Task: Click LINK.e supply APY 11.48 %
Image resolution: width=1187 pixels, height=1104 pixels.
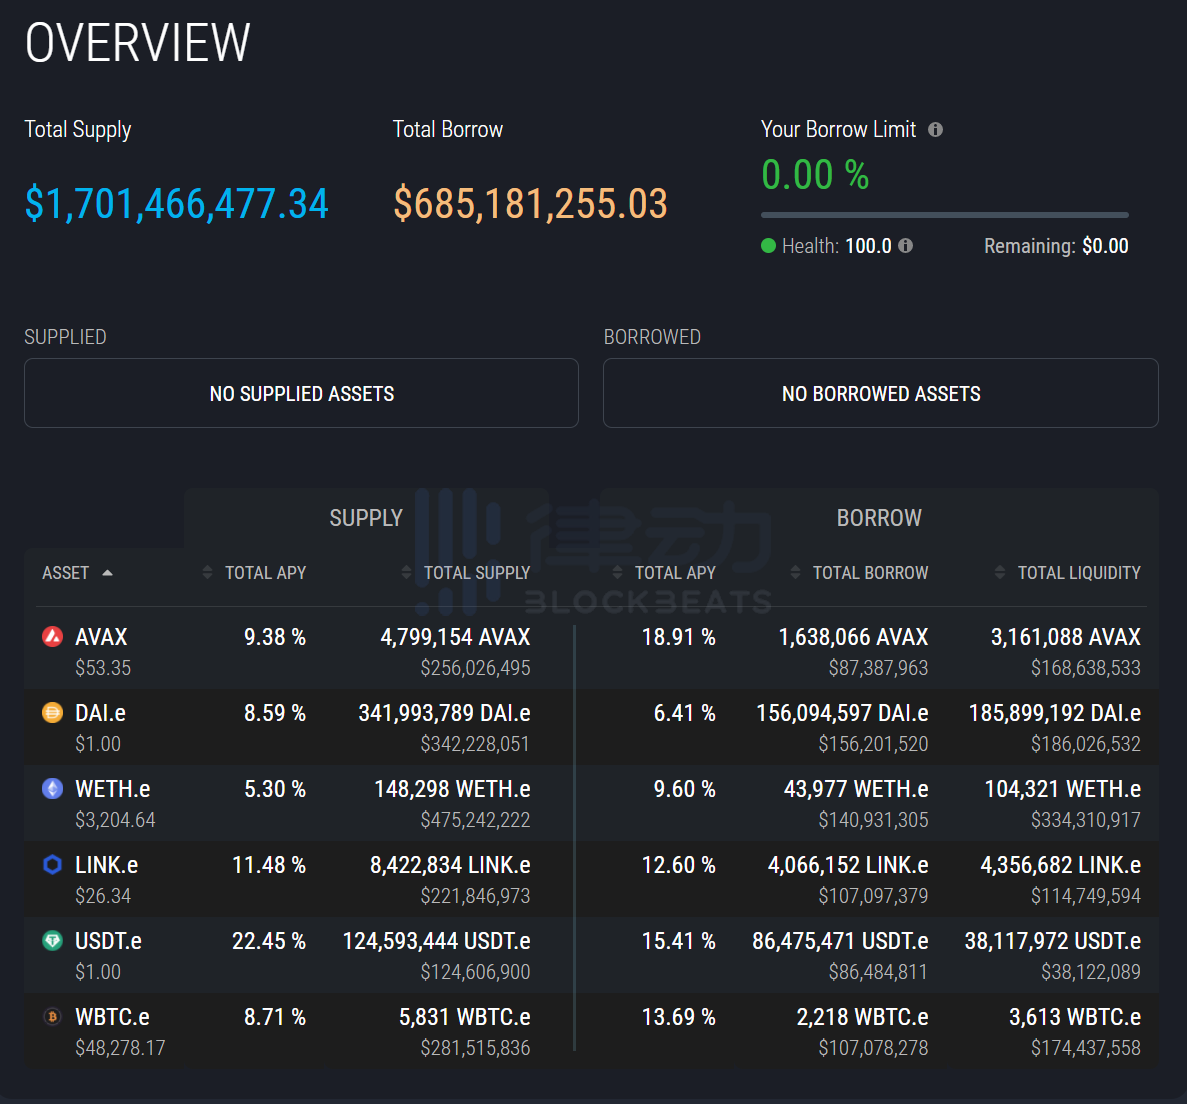Action: coord(269,864)
